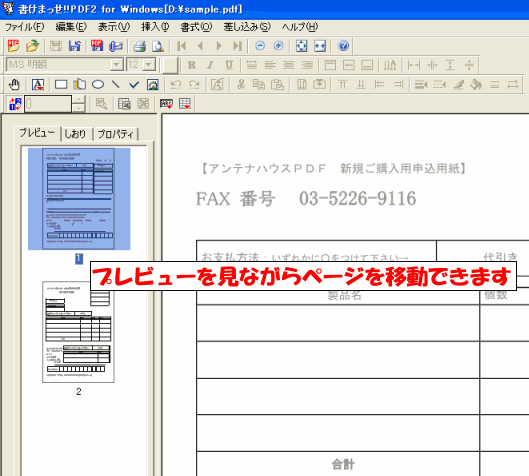Open the 差し込み(S) menu
529x476 pixels.
tap(247, 27)
